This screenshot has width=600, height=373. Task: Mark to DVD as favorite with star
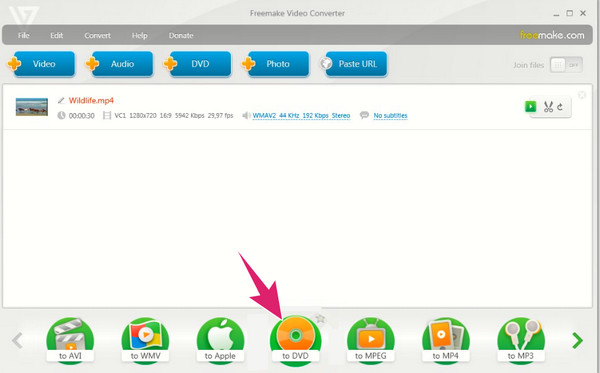tap(320, 318)
